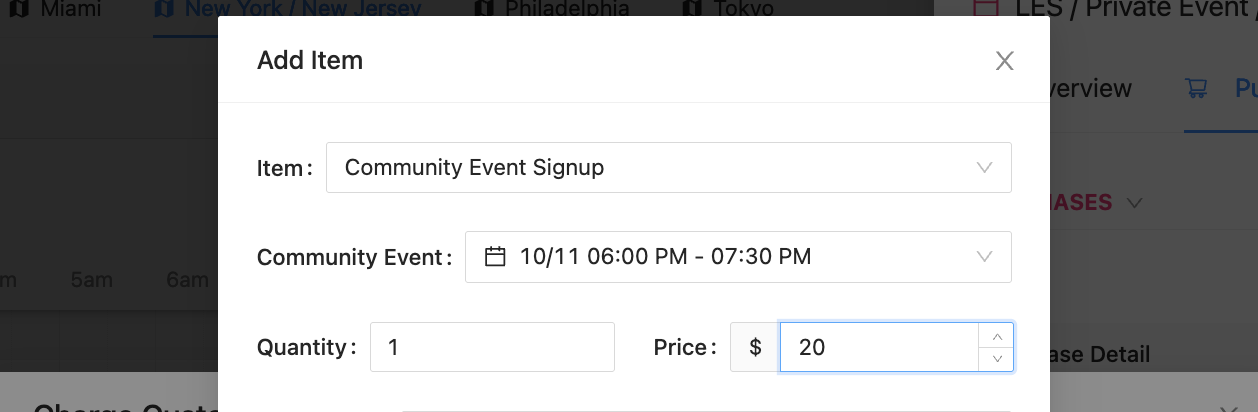The width and height of the screenshot is (1258, 412).
Task: Click the 6am time label
Action: [187, 280]
